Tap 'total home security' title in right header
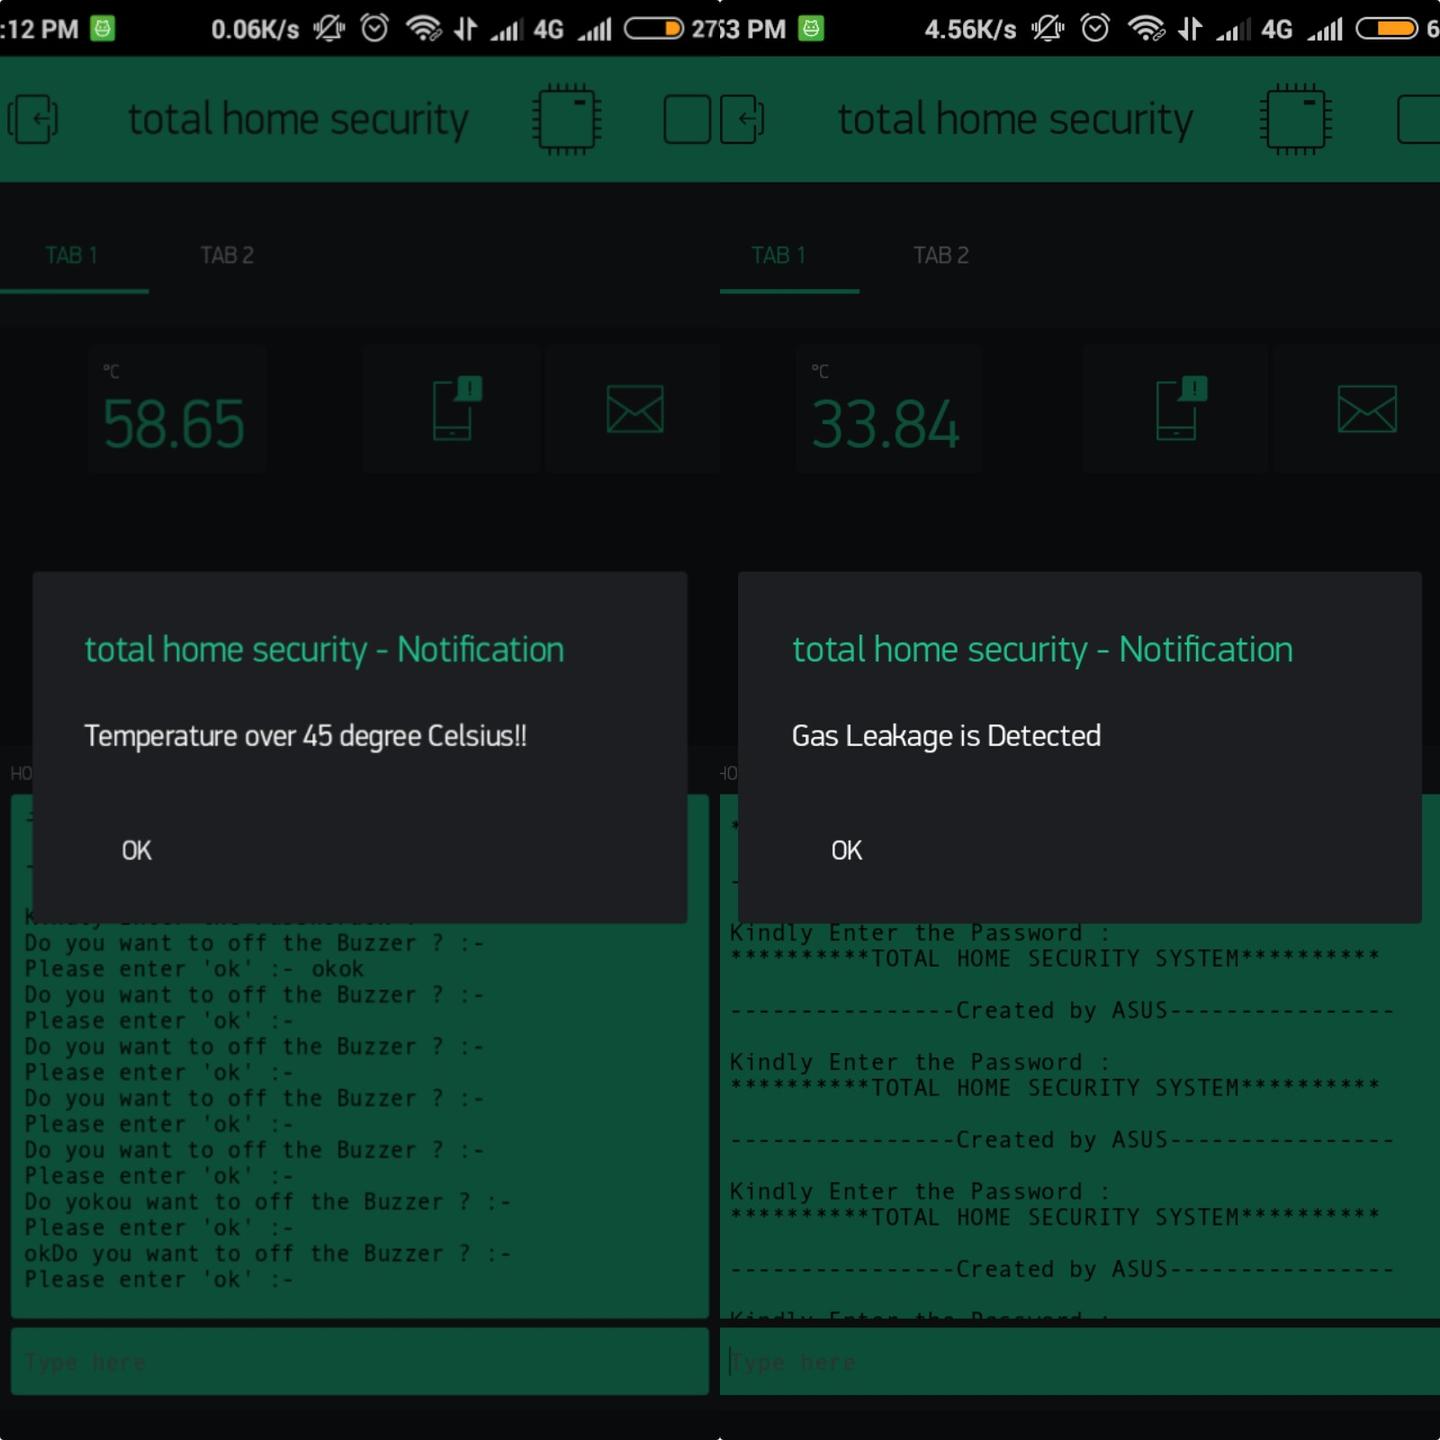1440x1440 pixels. click(x=1015, y=120)
